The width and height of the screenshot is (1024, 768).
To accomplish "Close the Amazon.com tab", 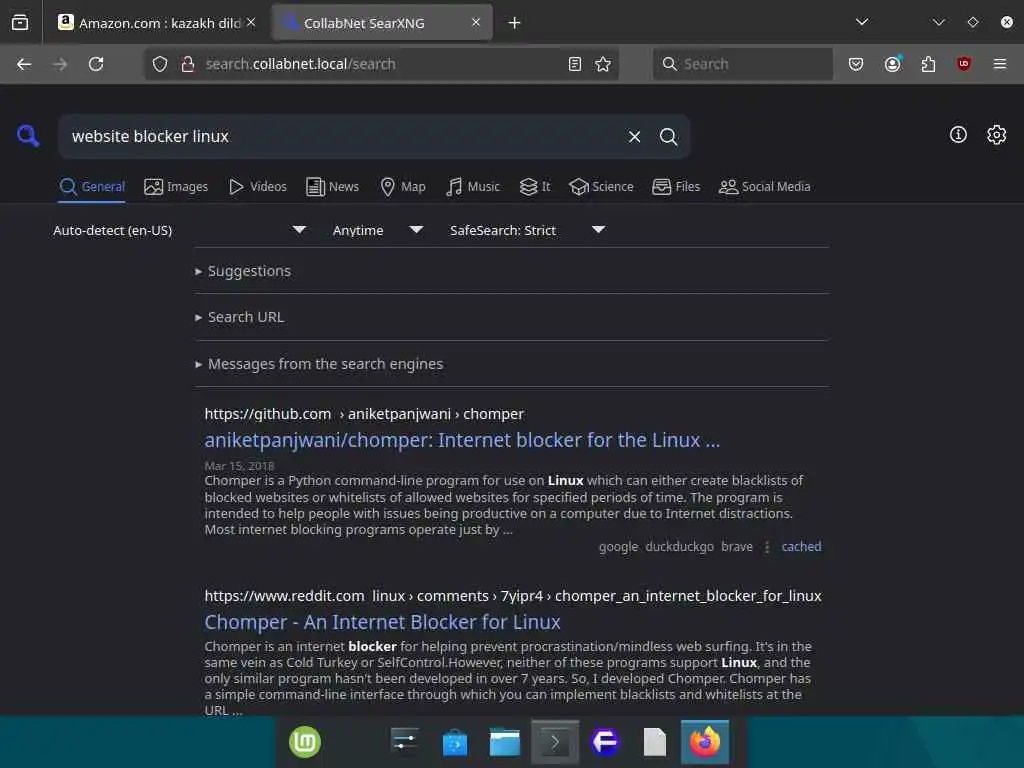I will pyautogui.click(x=251, y=22).
